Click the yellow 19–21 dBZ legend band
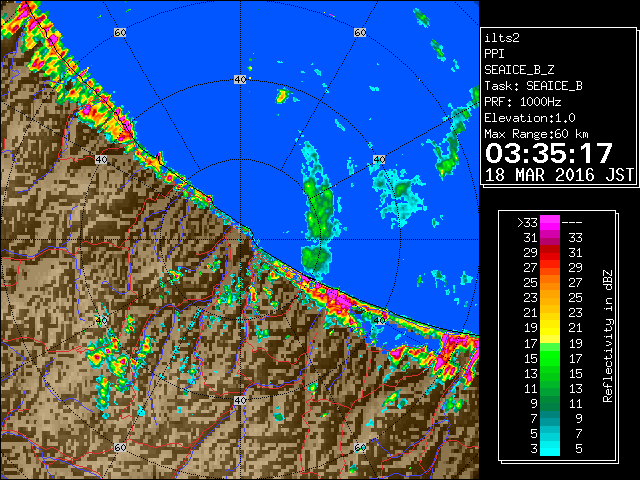Screen dimensions: 640x480 coord(549,328)
